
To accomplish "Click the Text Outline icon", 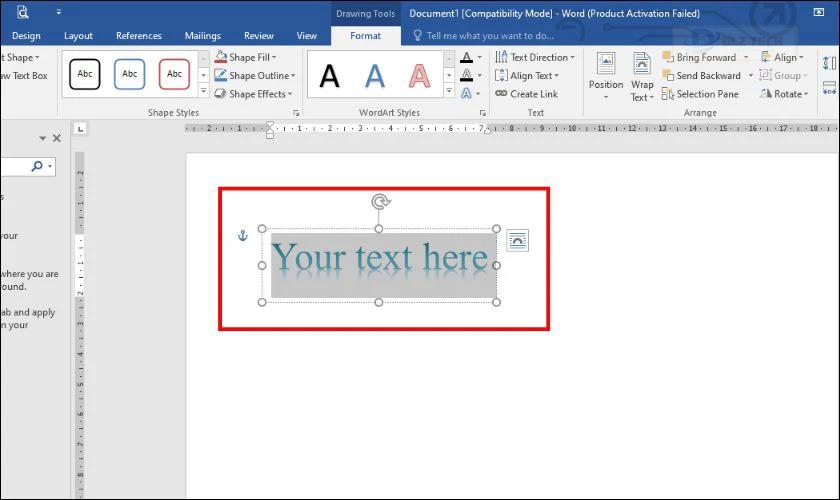I will pos(467,75).
